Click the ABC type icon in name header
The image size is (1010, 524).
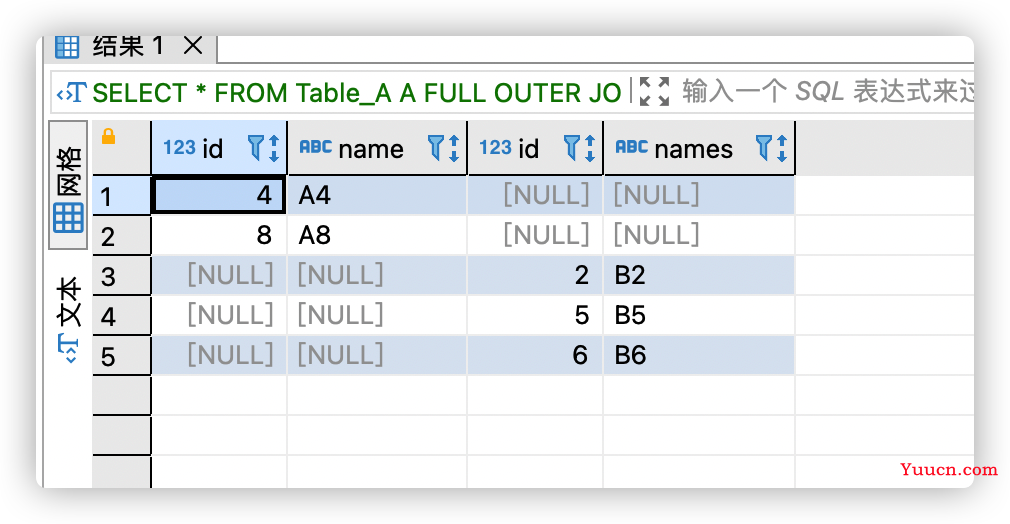click(316, 147)
